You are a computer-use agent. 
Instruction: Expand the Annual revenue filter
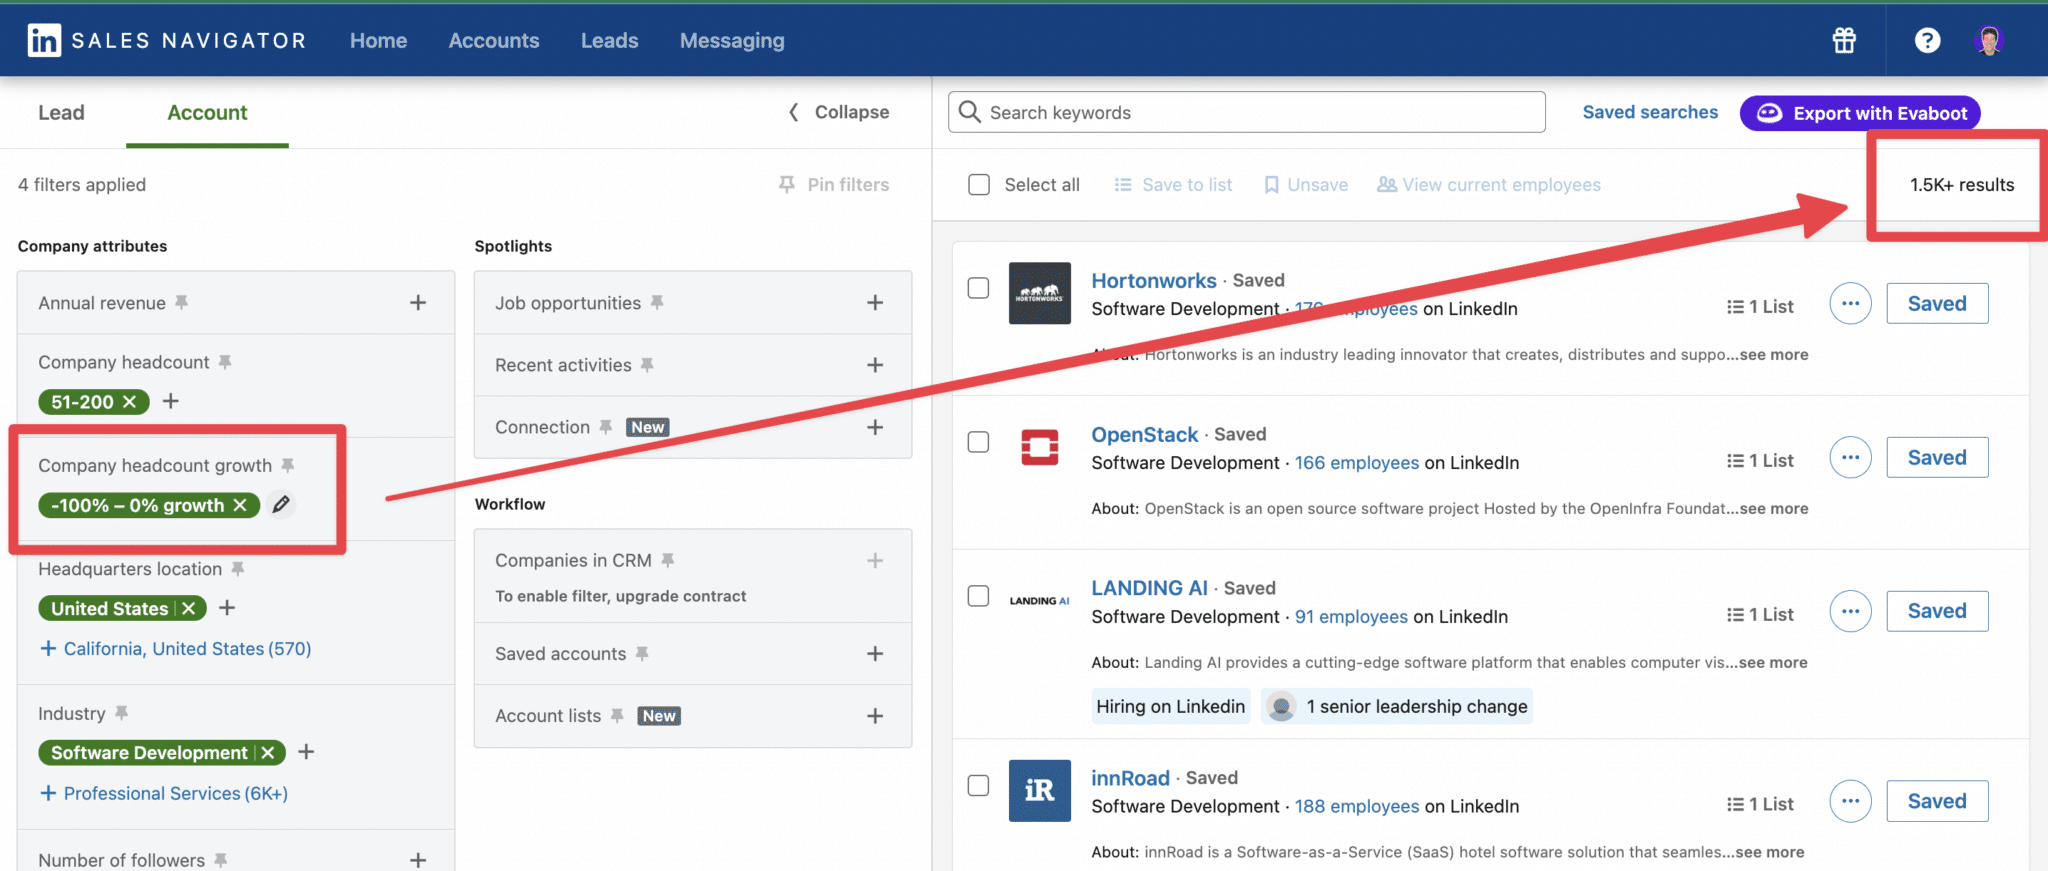[418, 302]
